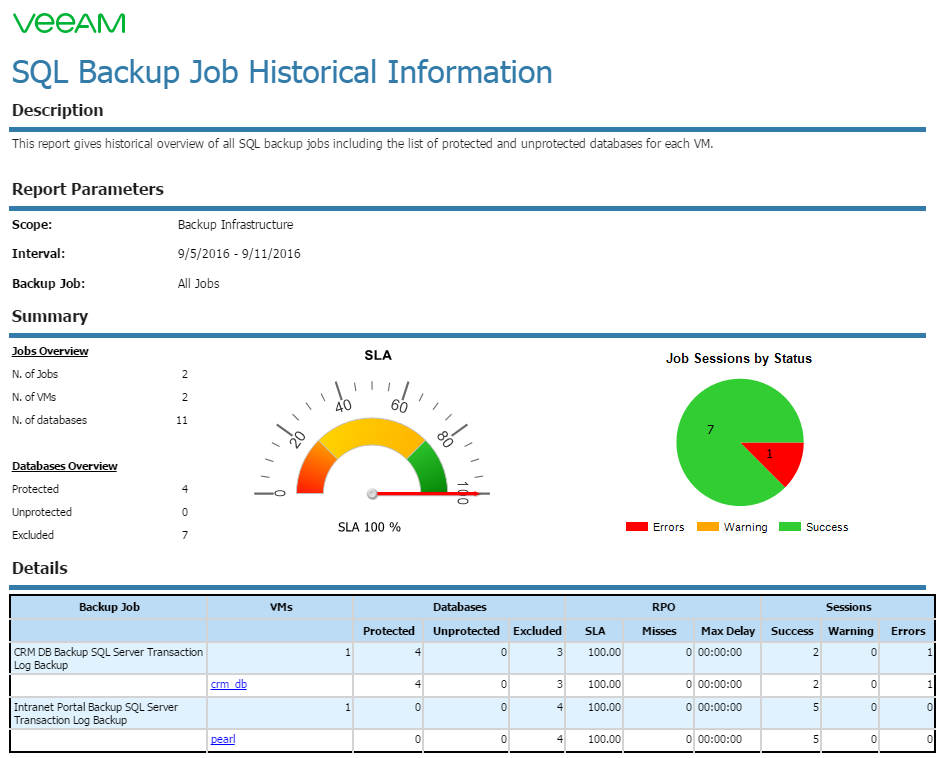Click the 'Excluded' column header

537,631
